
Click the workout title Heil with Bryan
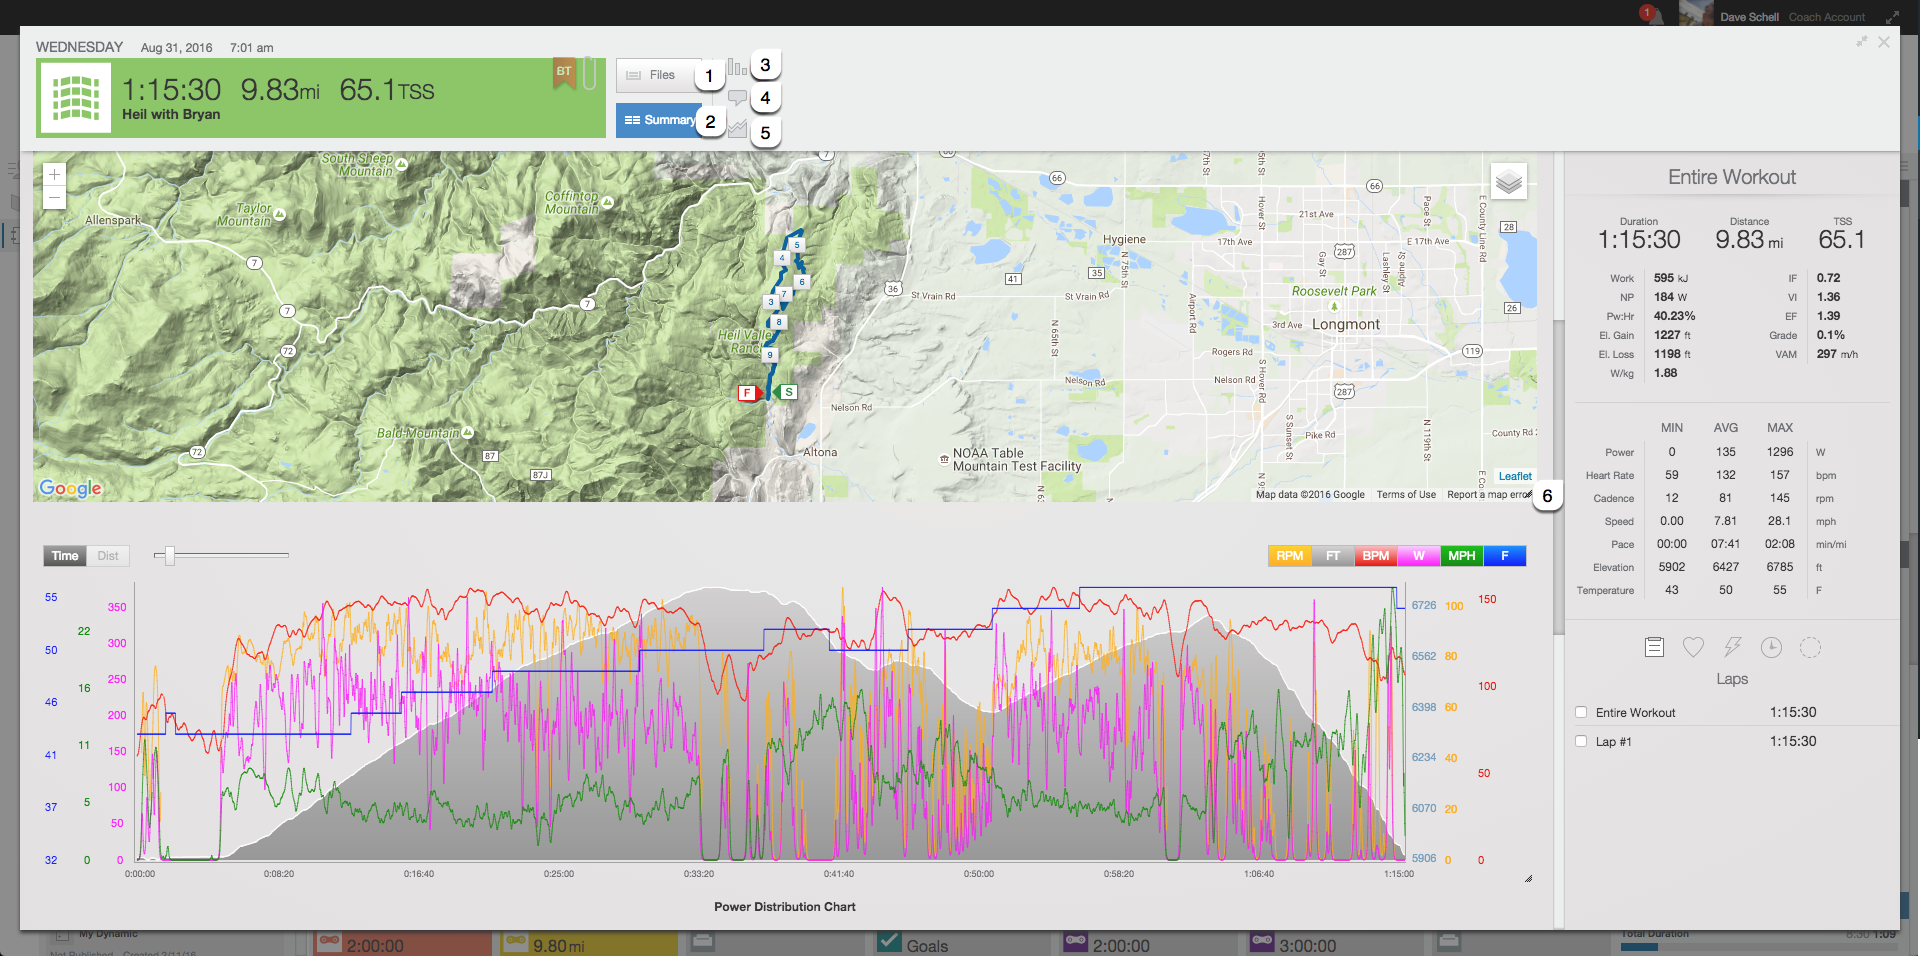171,114
